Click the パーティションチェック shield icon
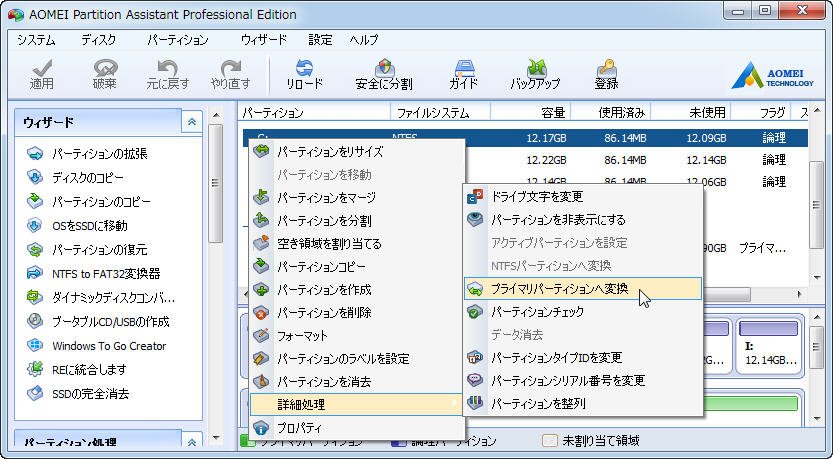This screenshot has height=459, width=833. tap(475, 311)
